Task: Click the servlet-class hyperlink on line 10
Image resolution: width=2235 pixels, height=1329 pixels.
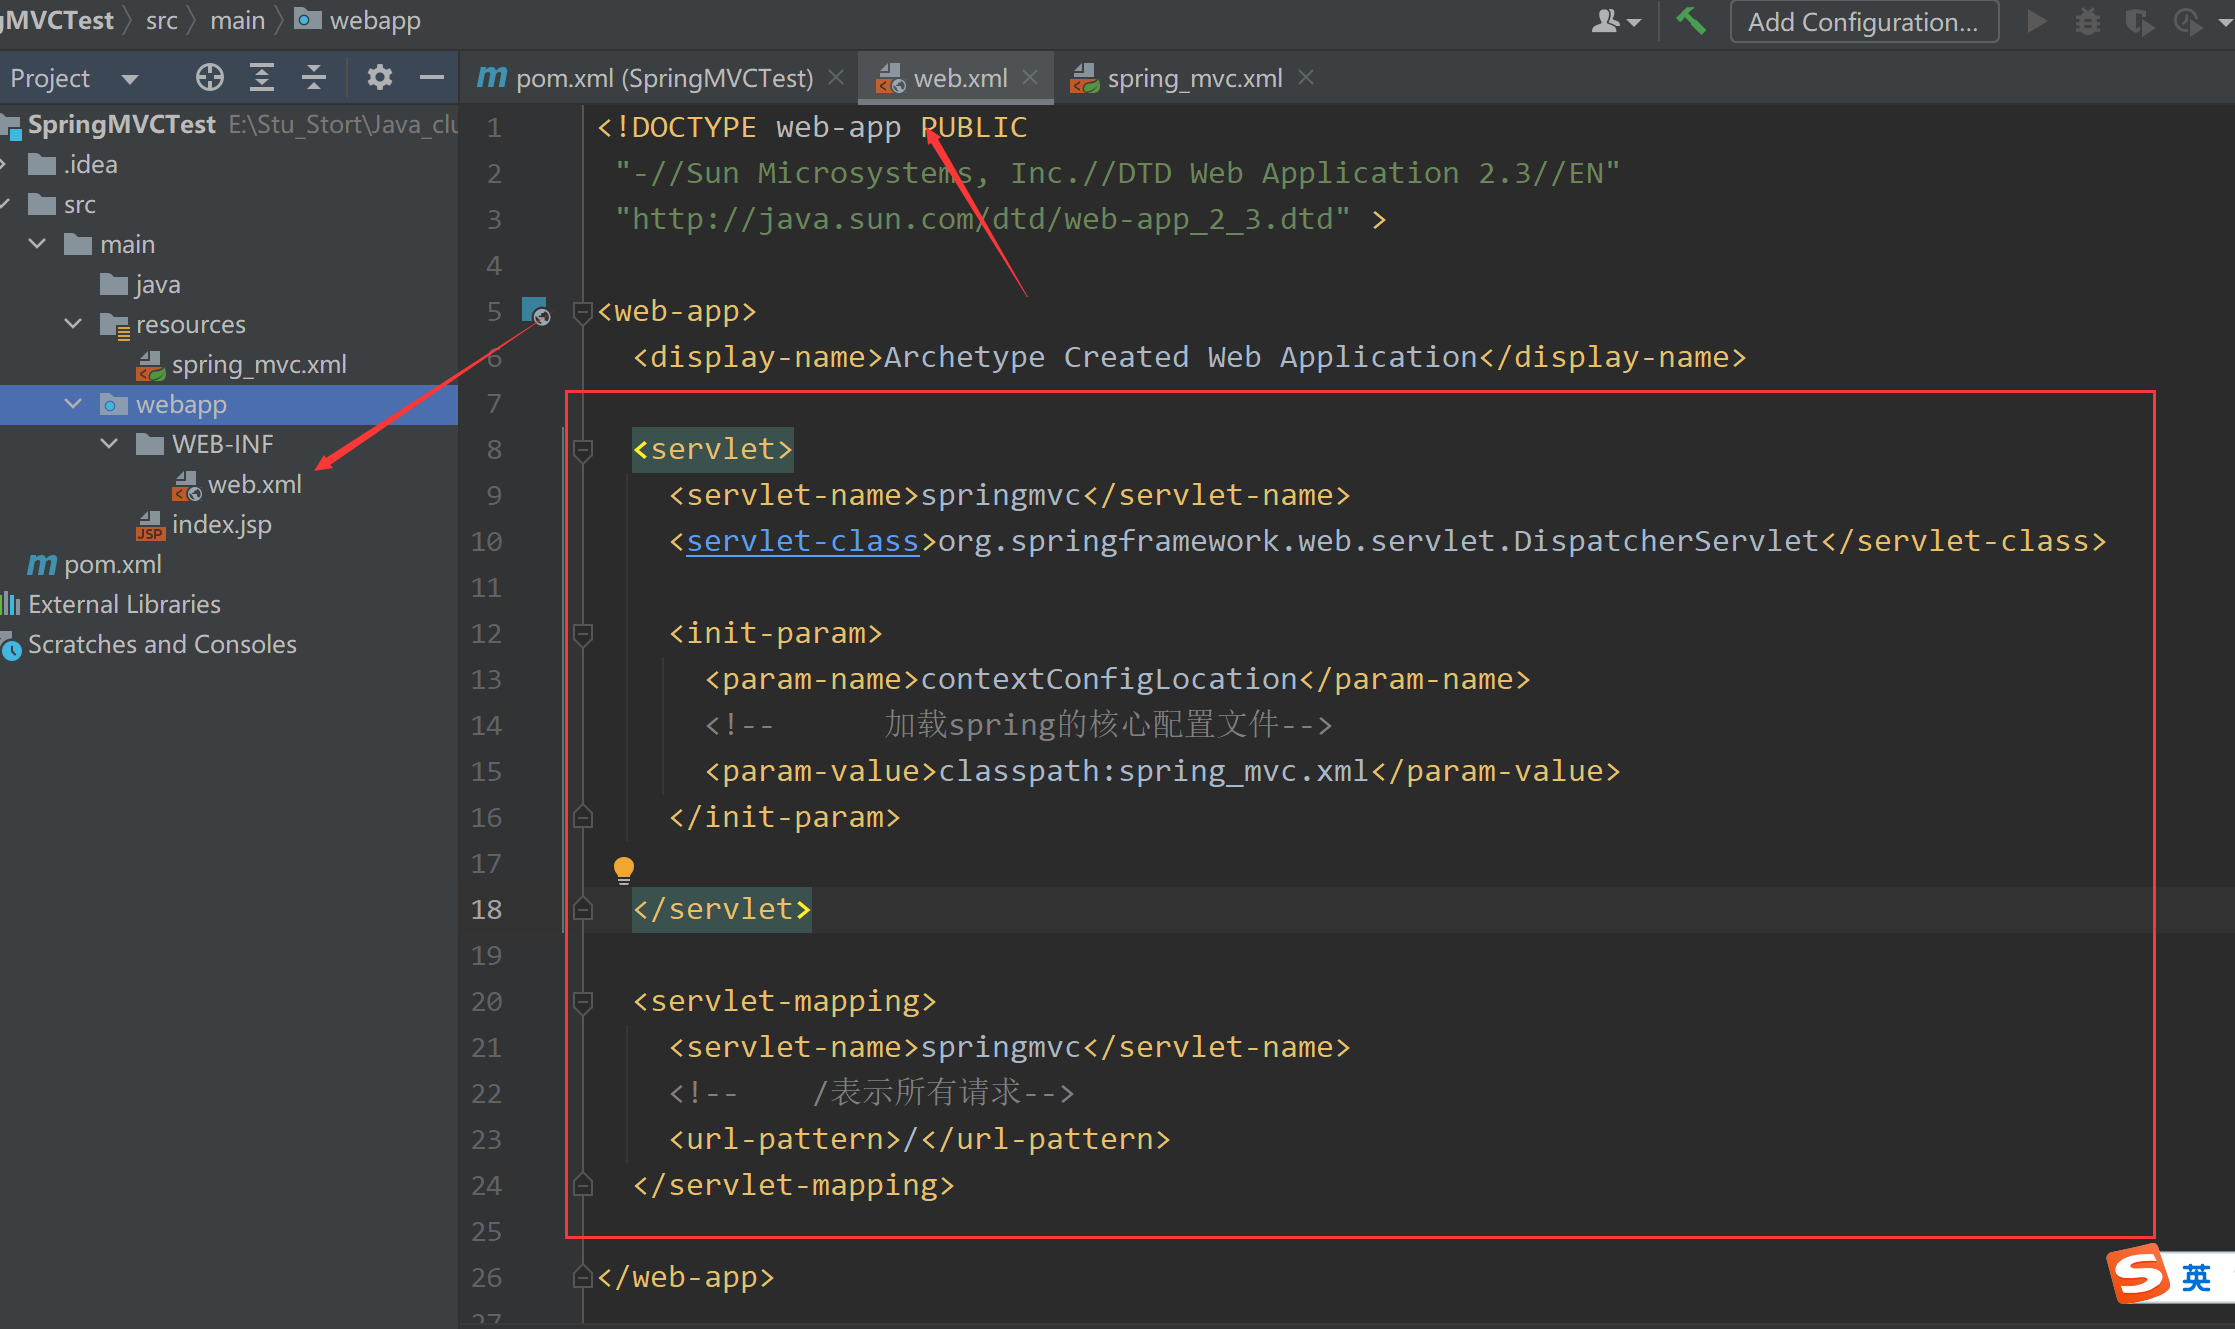Action: tap(802, 541)
